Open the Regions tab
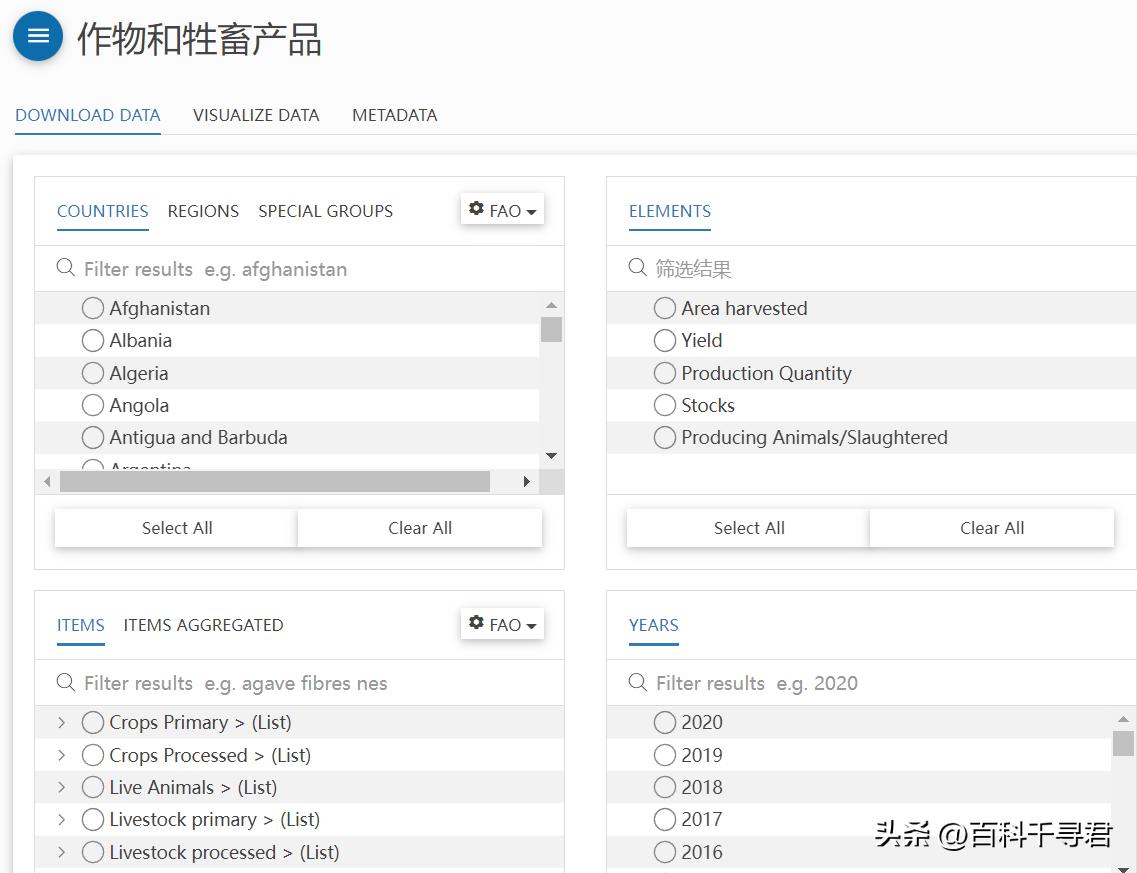Image resolution: width=1137 pixels, height=873 pixels. [203, 211]
